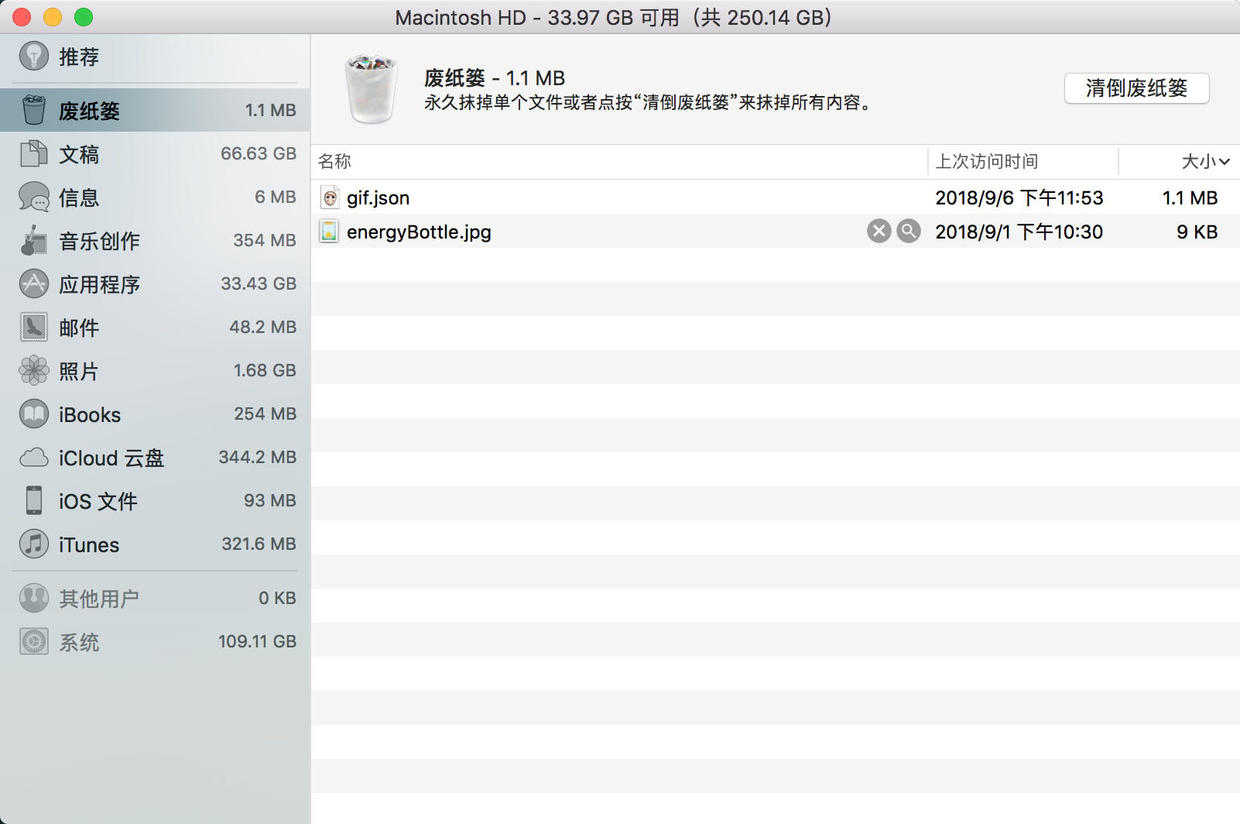
Task: Click the iTunes music note icon
Action: coord(34,544)
